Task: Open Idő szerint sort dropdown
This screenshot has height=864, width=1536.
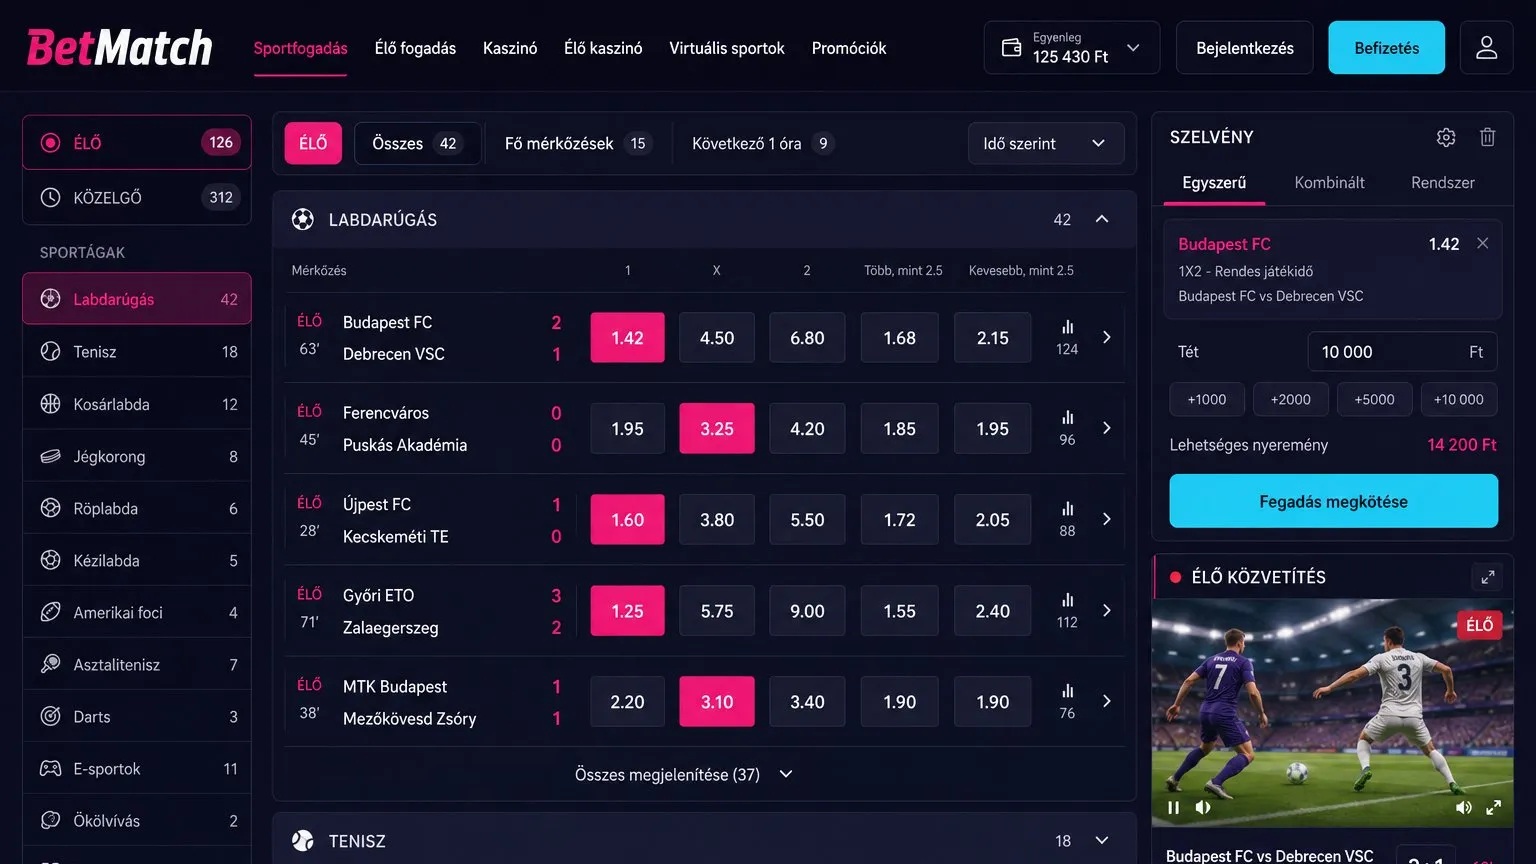Action: click(1045, 143)
